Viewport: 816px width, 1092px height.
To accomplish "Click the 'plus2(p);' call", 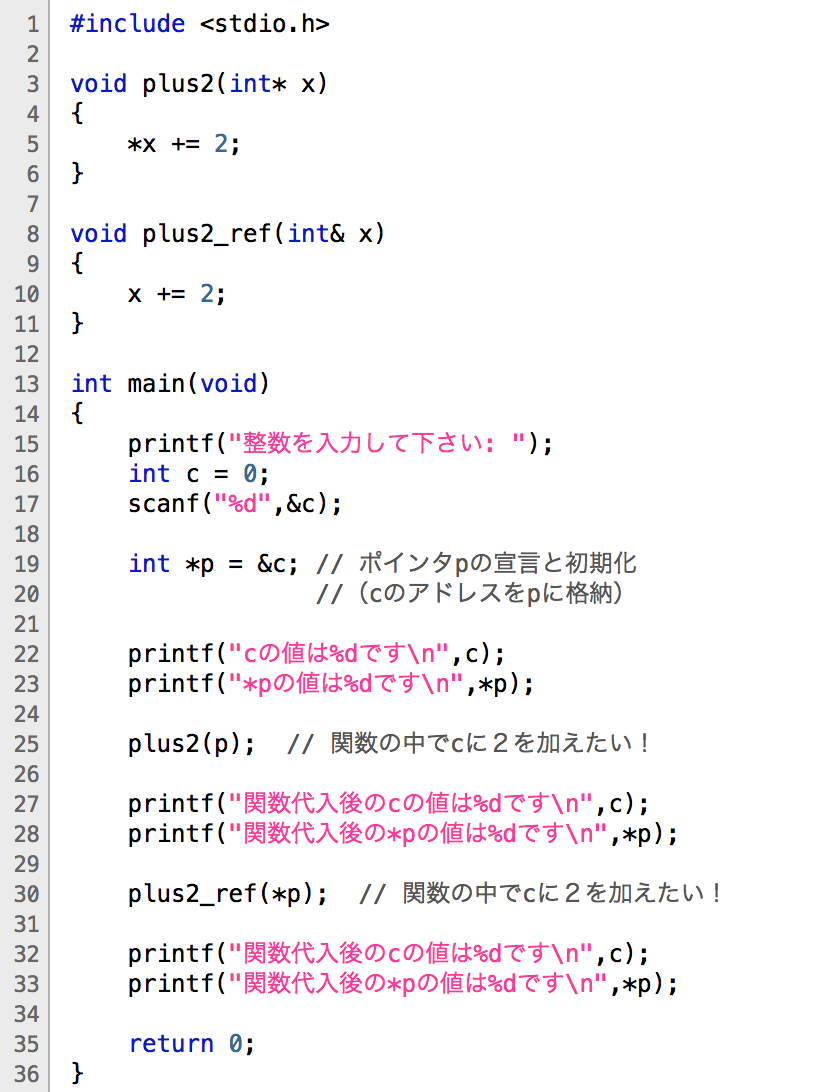I will coord(191,744).
